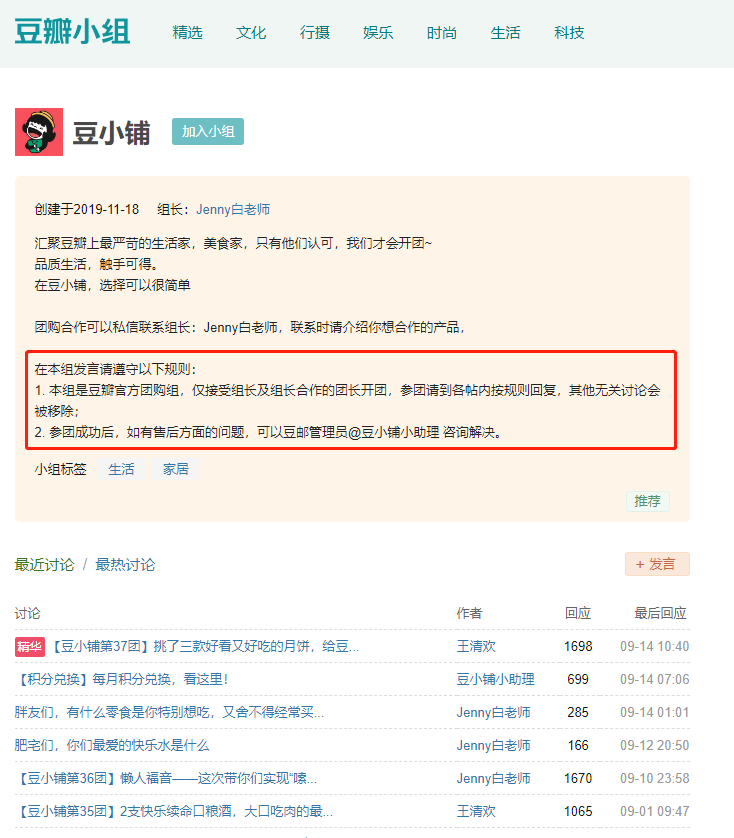734x838 pixels.
Task: Open the 娱乐 navigation tab
Action: point(378,33)
